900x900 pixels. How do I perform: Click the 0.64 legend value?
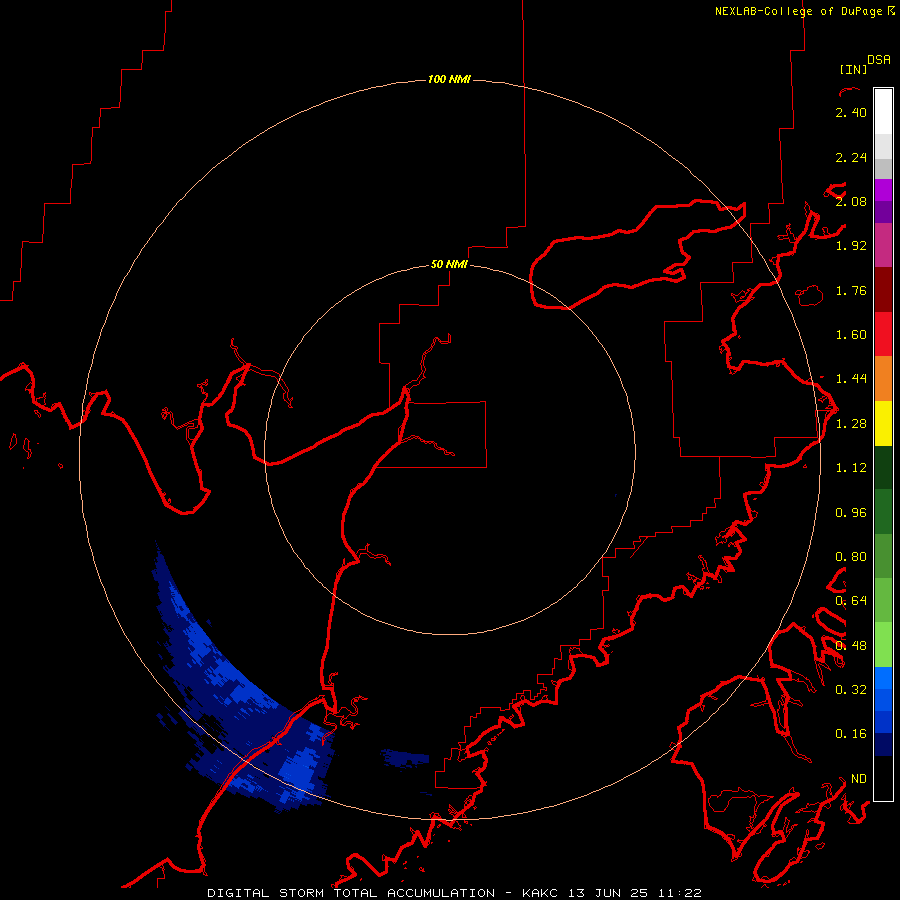point(851,601)
